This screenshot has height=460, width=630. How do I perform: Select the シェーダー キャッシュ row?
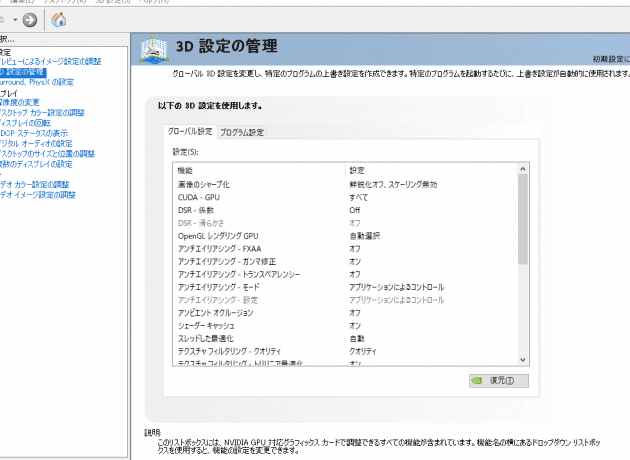346,326
